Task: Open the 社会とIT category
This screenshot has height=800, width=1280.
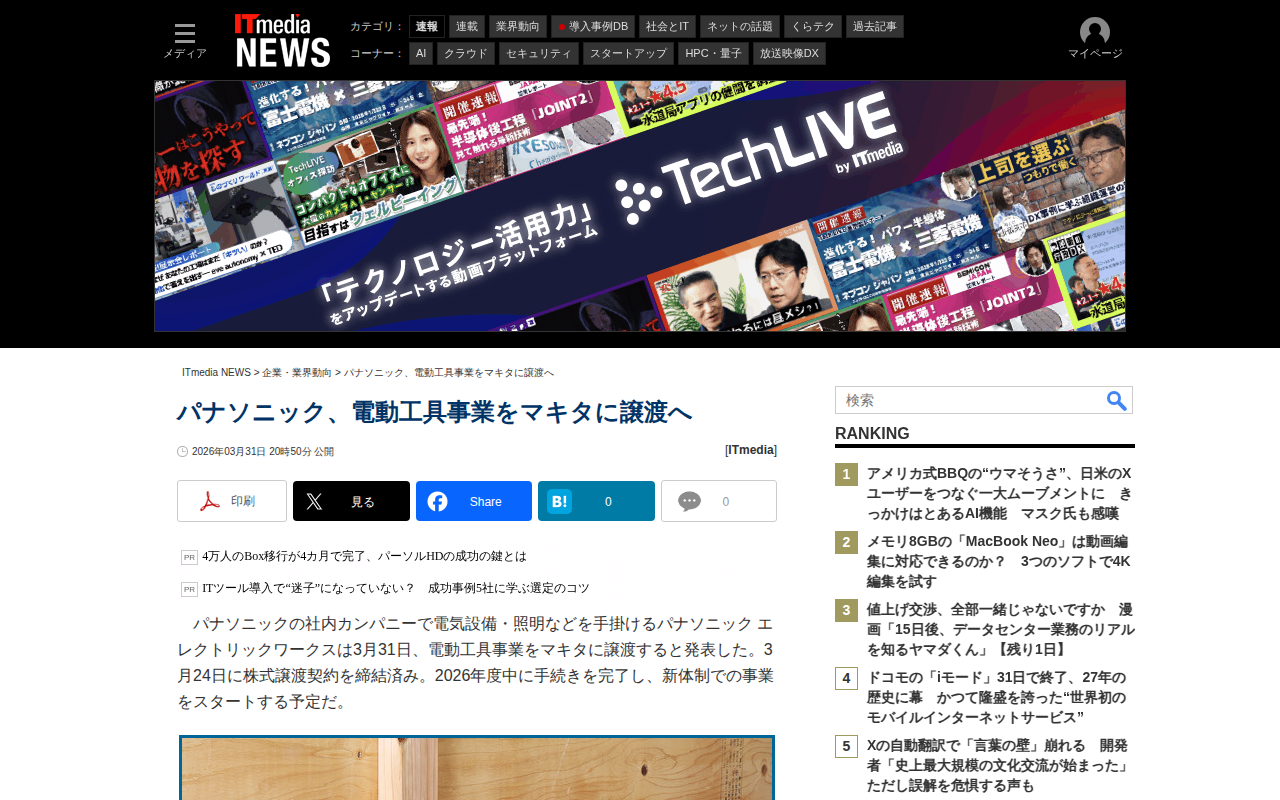Action: click(667, 26)
